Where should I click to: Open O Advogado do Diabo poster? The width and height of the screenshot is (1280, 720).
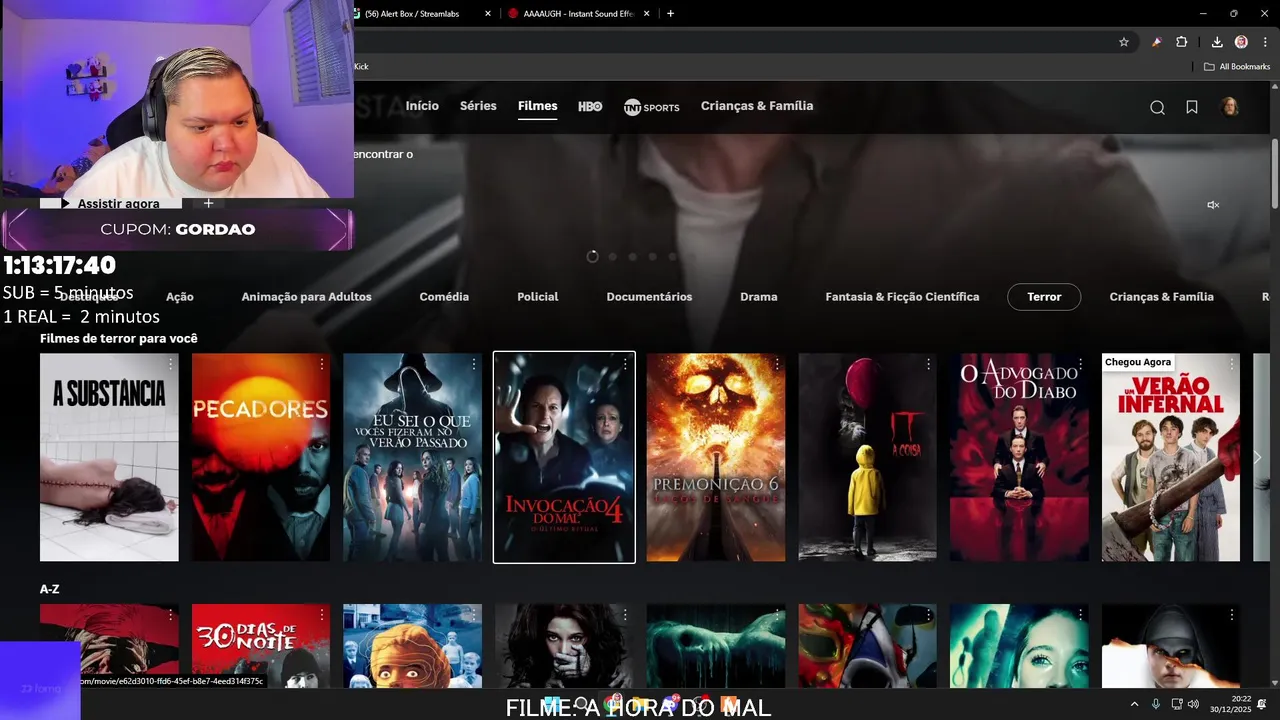(x=1019, y=457)
